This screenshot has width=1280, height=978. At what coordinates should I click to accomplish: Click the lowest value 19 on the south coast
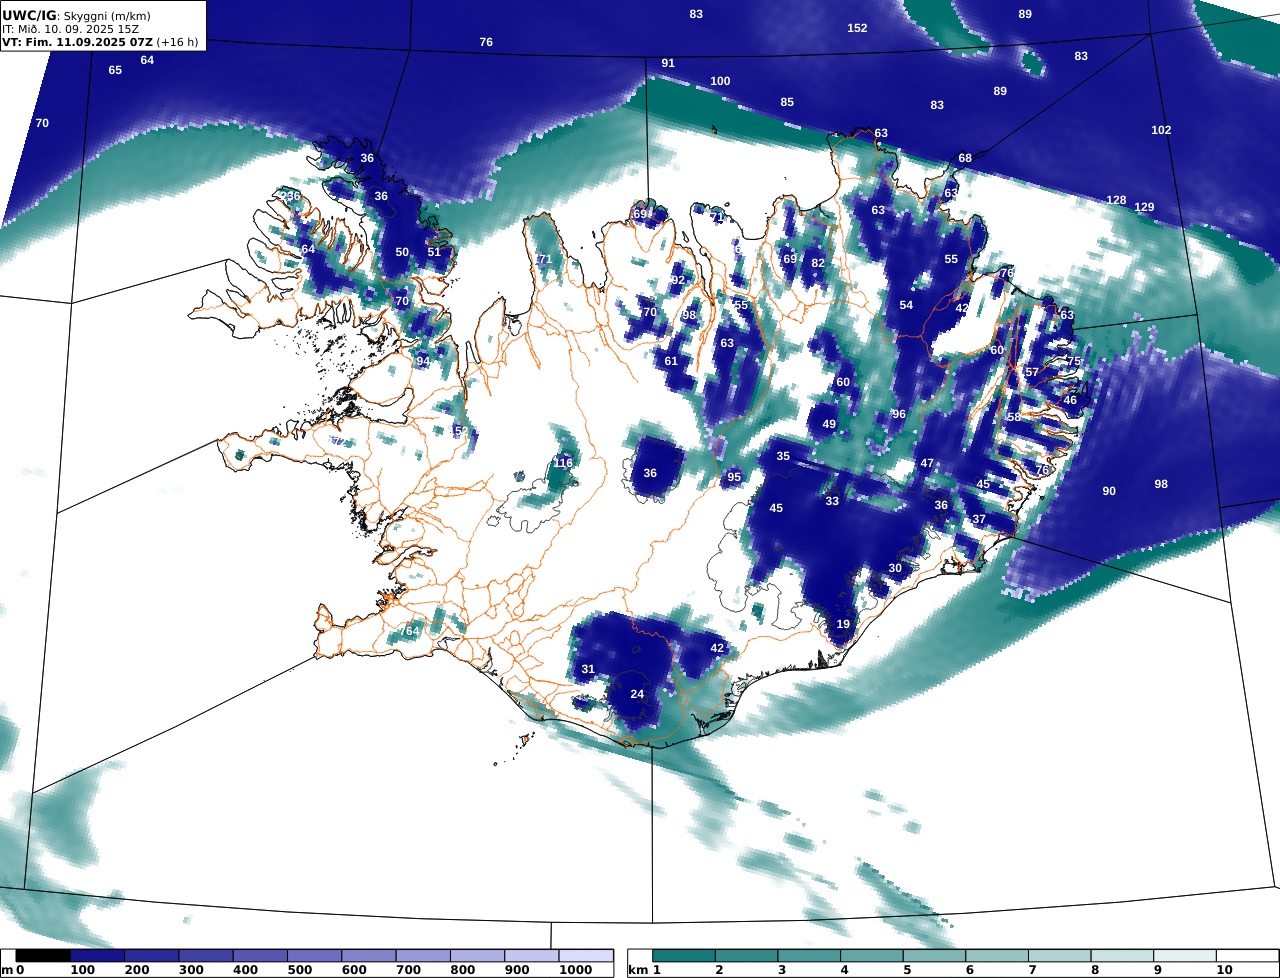(x=843, y=624)
